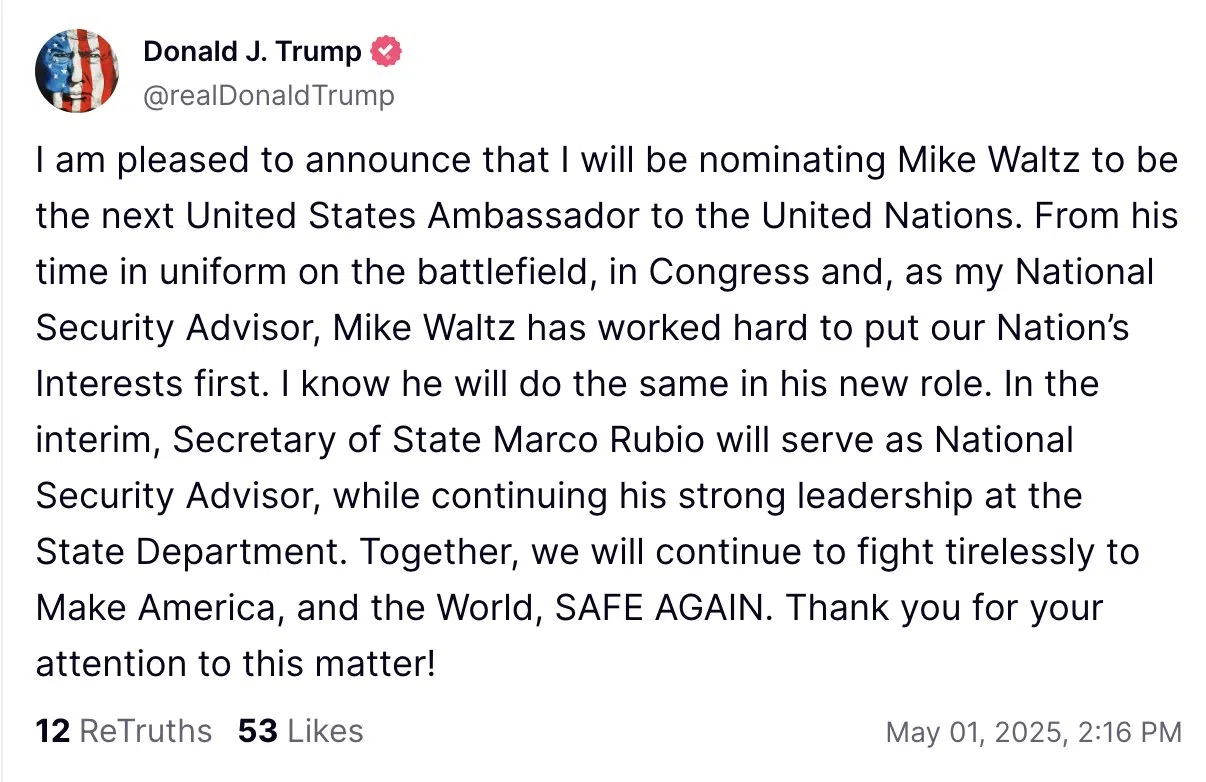This screenshot has height=782, width=1206.
Task: Click the flag-painted profile avatar
Action: 77,70
